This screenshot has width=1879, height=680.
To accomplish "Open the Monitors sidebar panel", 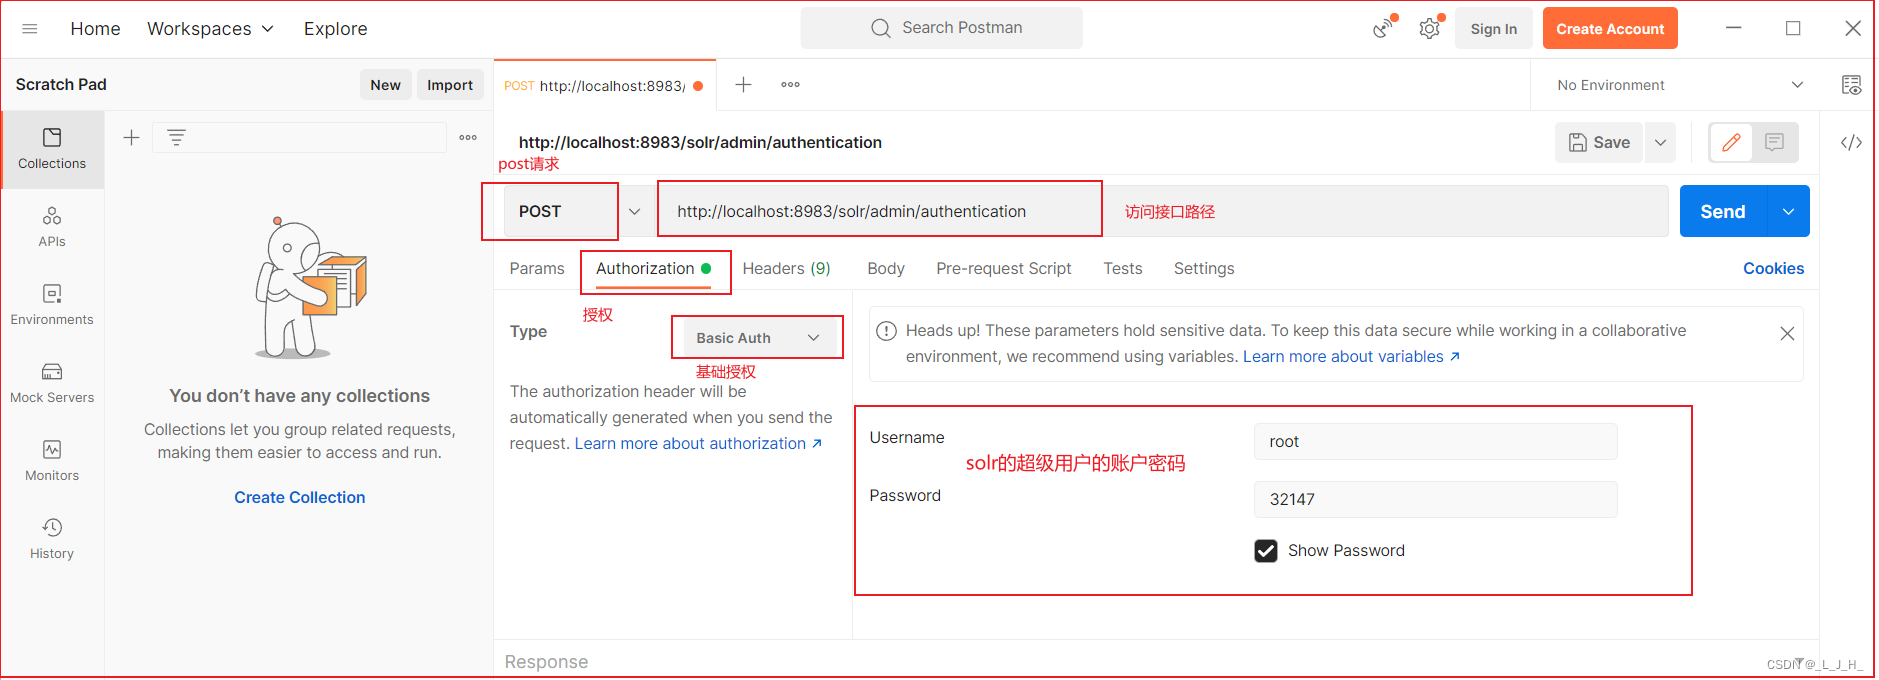I will click(52, 461).
